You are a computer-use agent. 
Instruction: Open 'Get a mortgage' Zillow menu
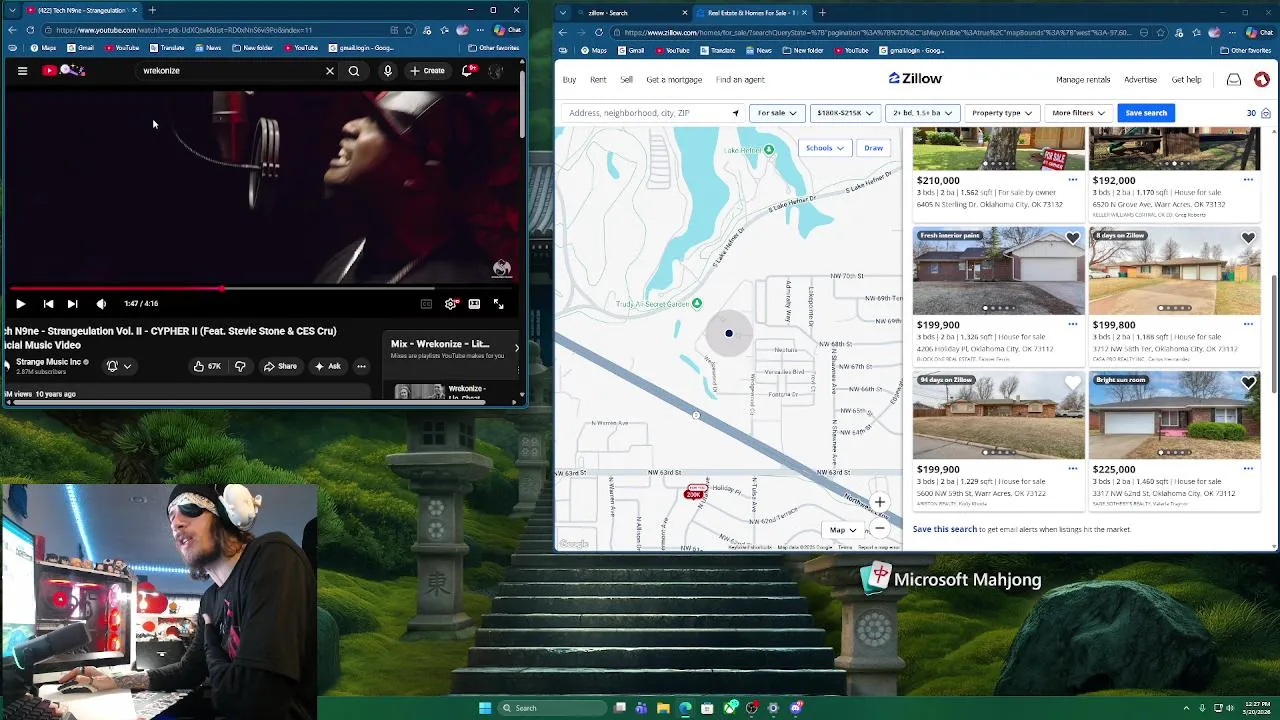pyautogui.click(x=674, y=80)
